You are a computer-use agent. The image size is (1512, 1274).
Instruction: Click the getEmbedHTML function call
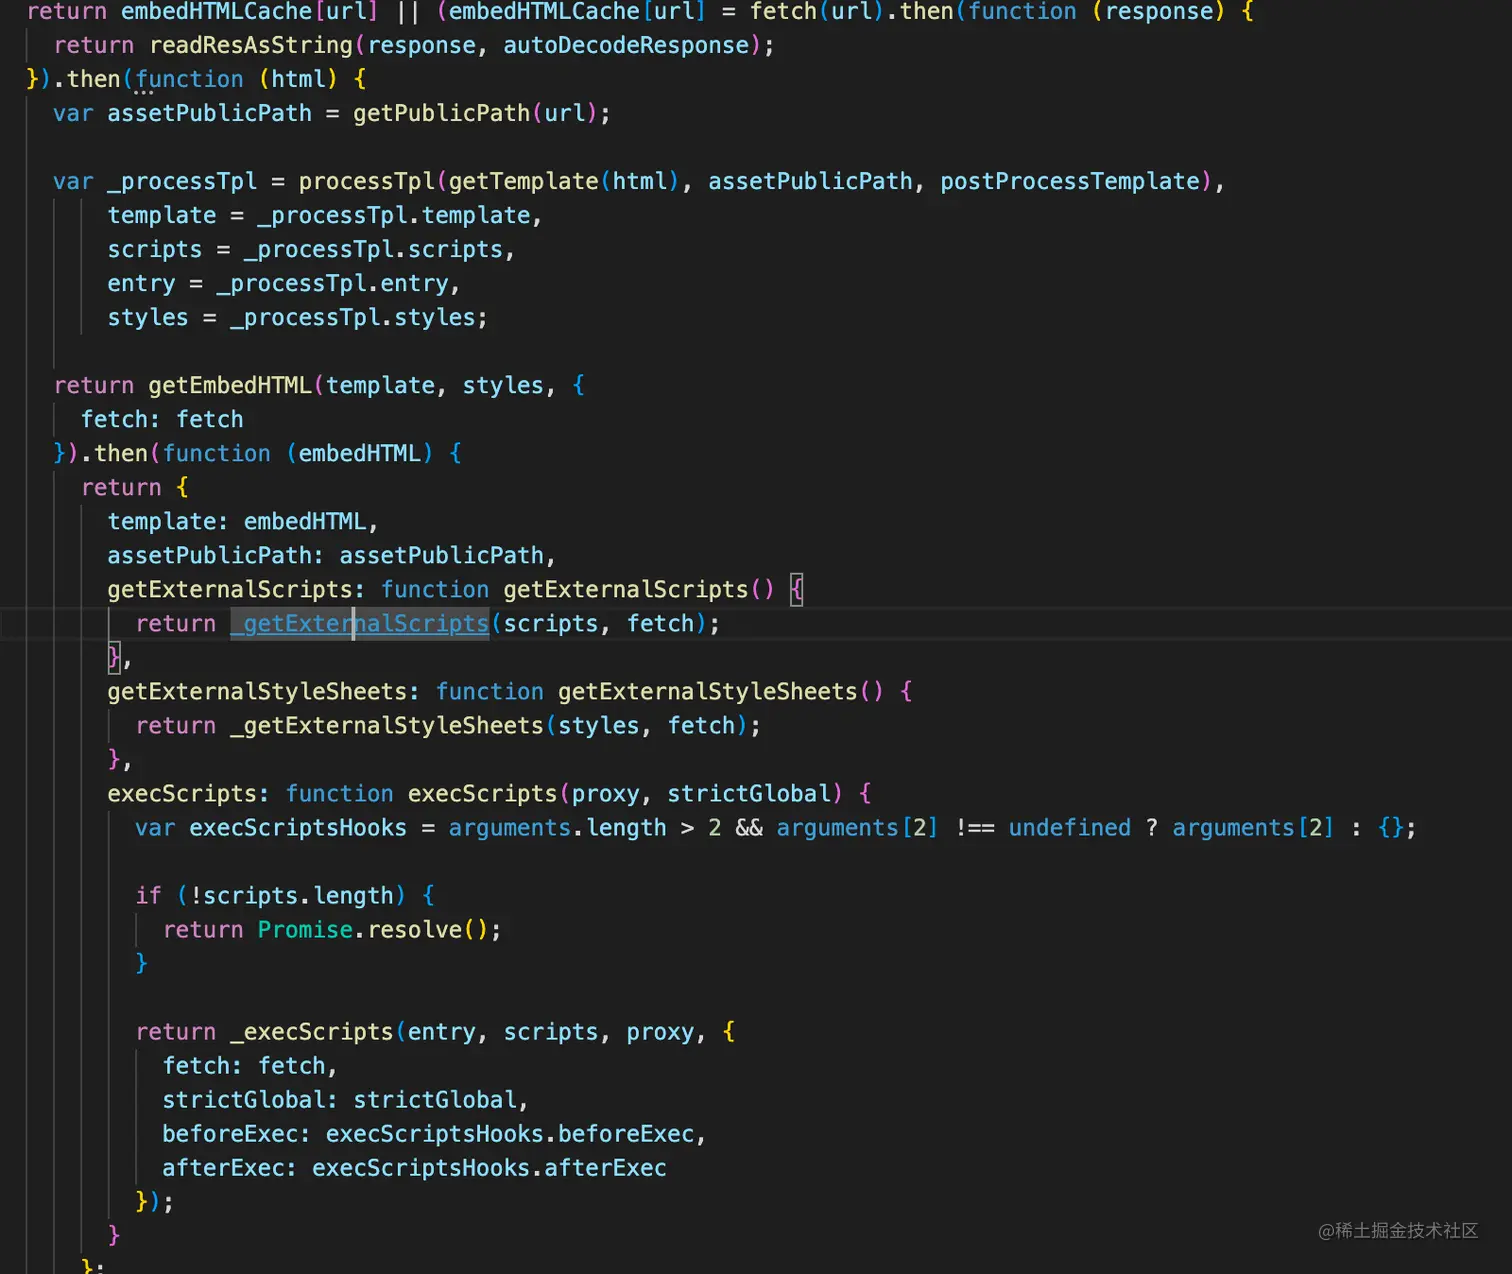click(230, 385)
